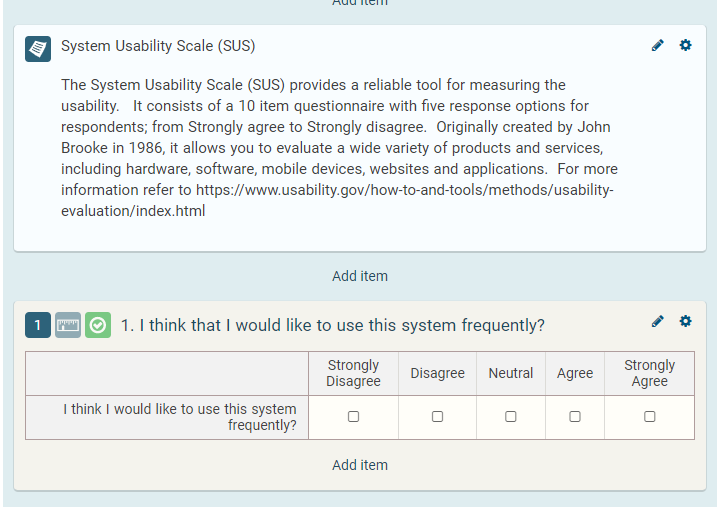Edit question 1 using its pencil icon

click(x=657, y=321)
